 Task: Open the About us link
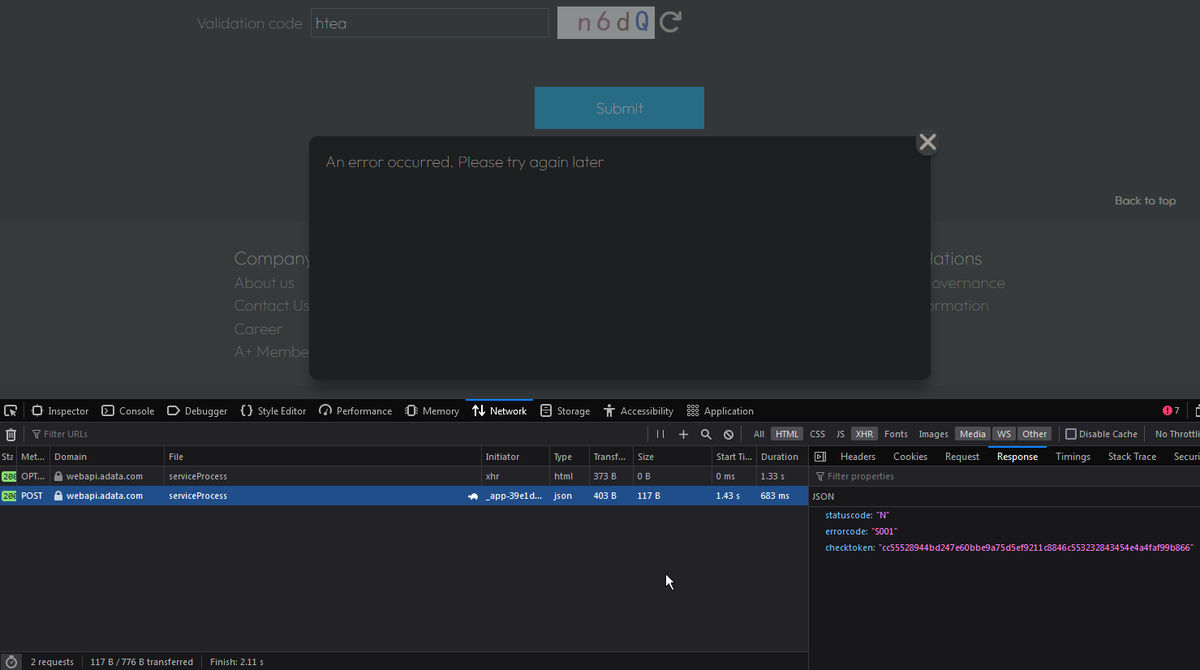264,283
